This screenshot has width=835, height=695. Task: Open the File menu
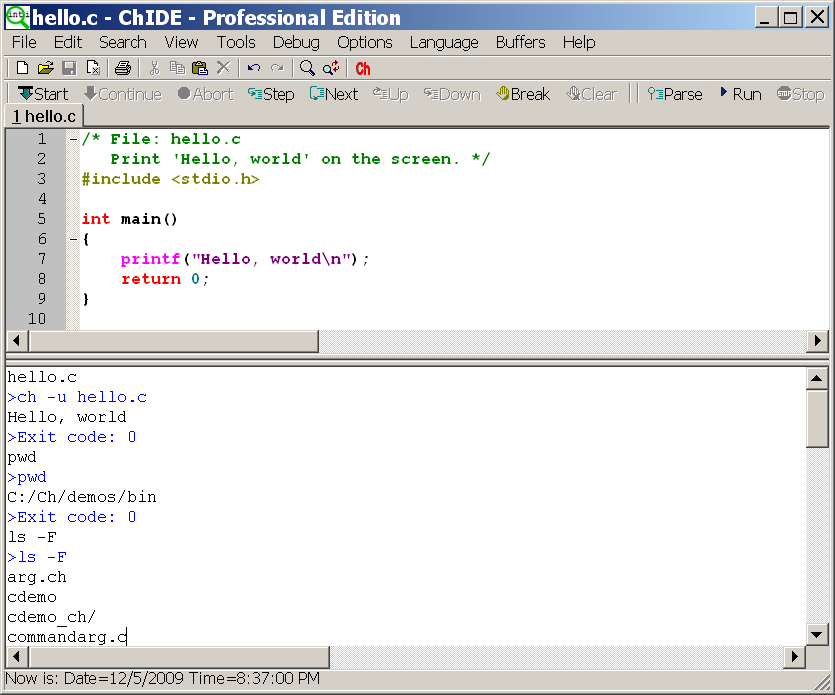24,42
